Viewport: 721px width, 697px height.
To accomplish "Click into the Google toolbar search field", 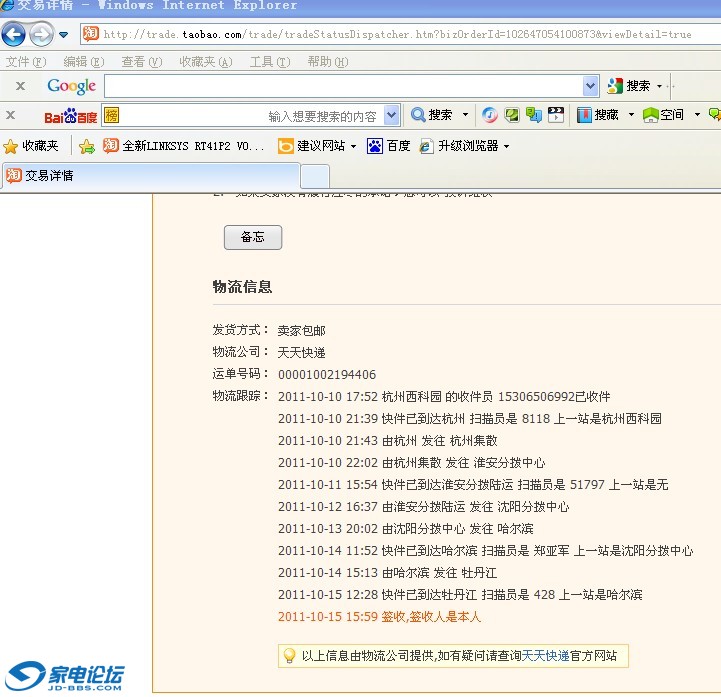I will [342, 86].
